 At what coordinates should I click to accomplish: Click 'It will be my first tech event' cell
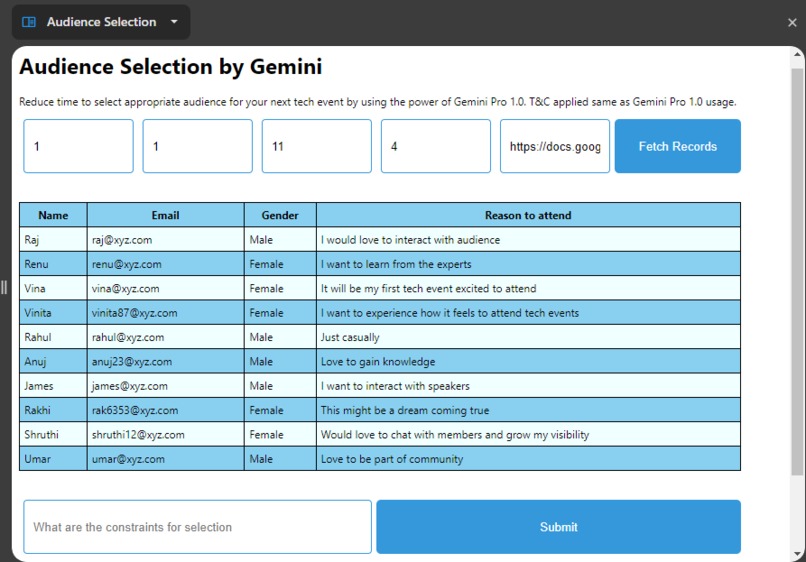click(528, 288)
